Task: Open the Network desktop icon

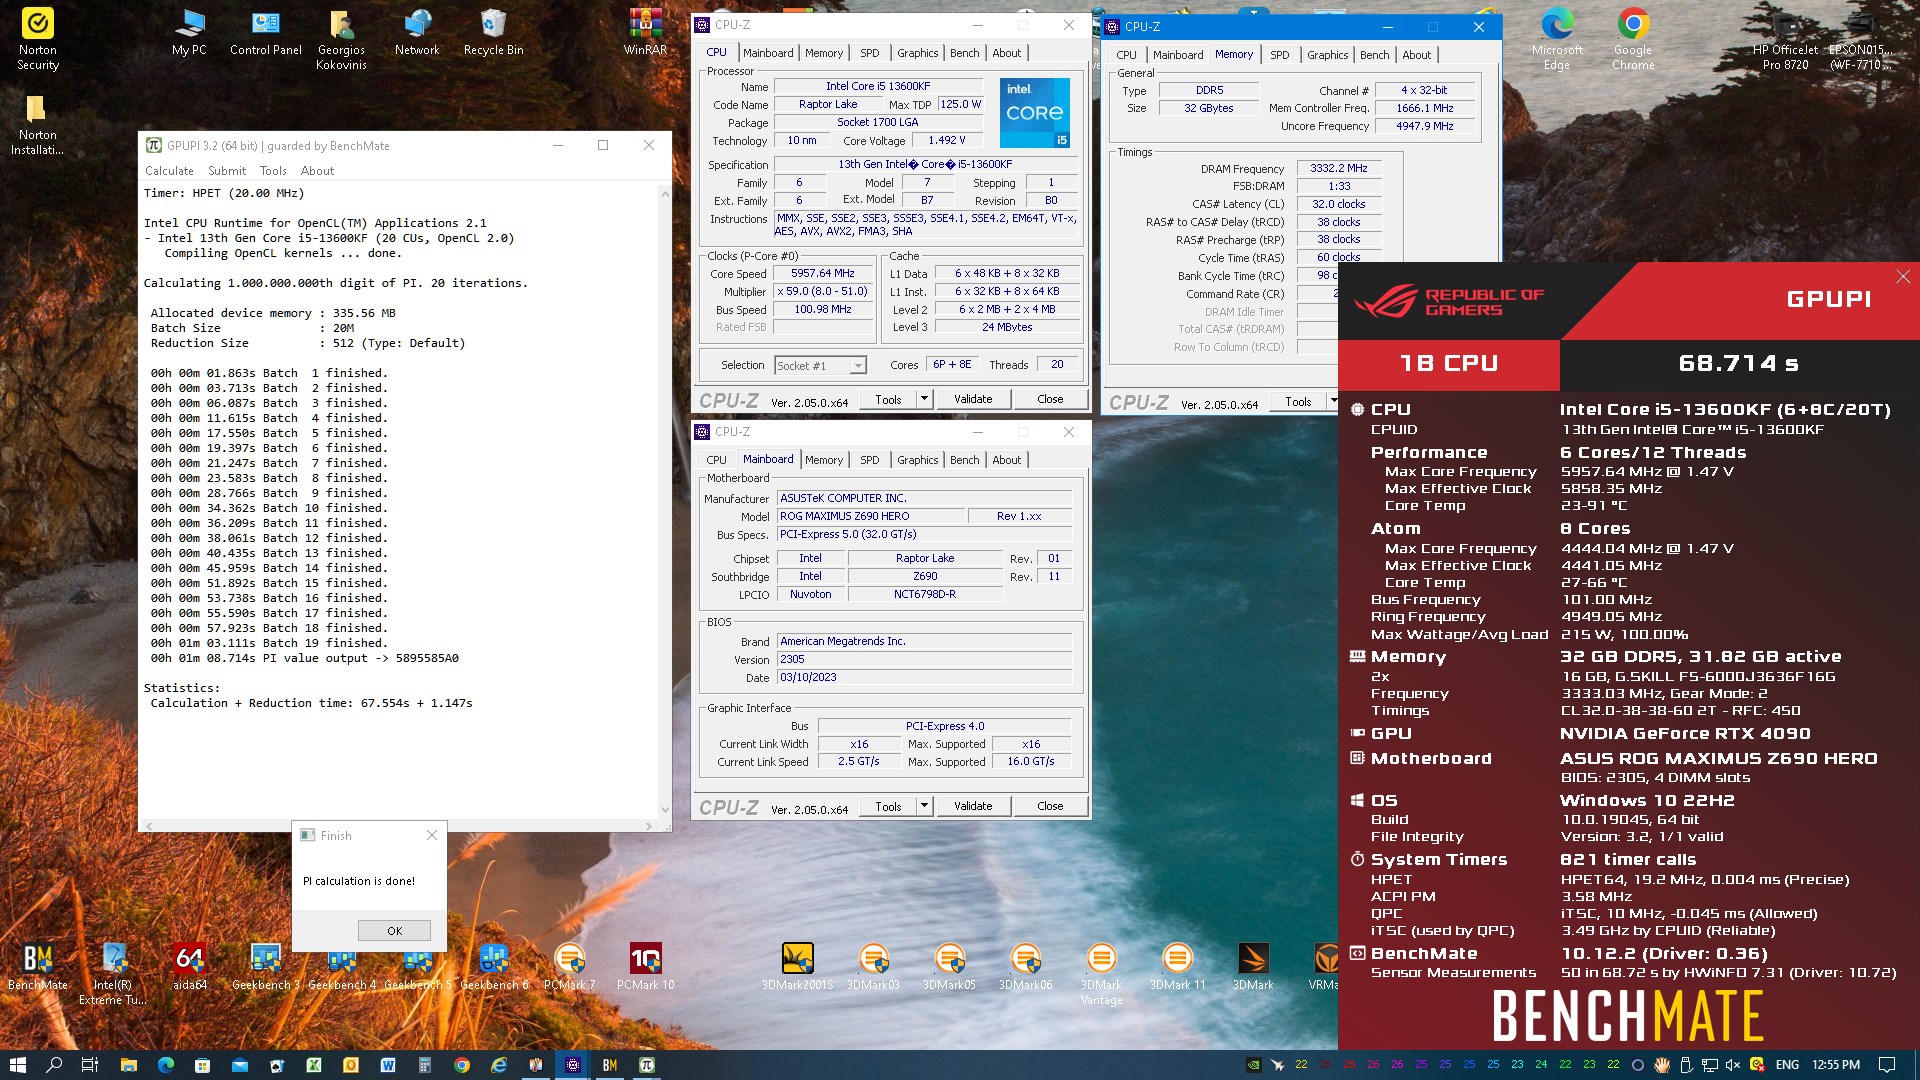Action: [417, 33]
